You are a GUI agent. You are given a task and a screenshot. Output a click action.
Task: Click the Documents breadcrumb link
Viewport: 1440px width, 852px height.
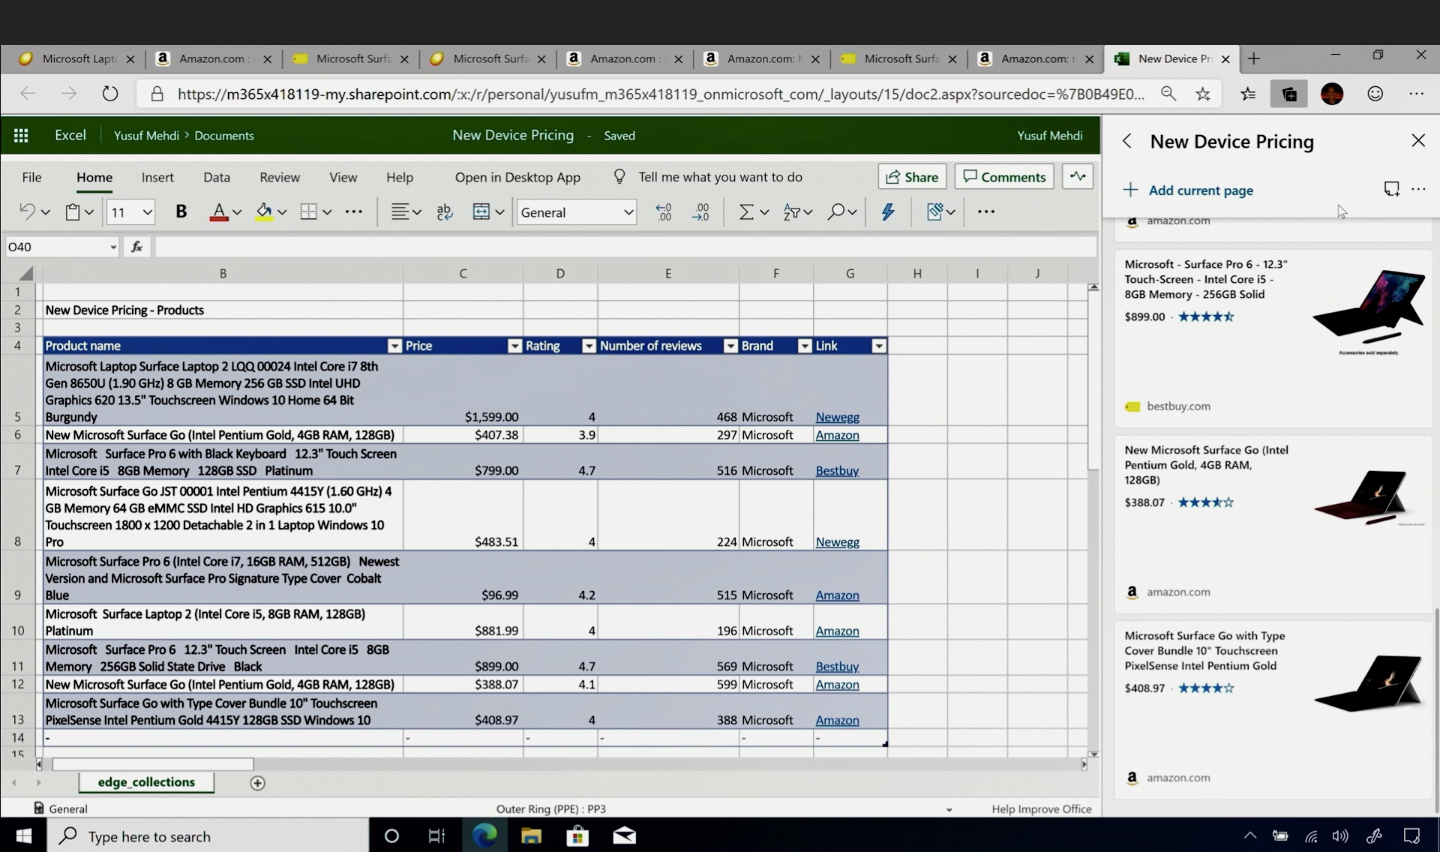click(224, 136)
